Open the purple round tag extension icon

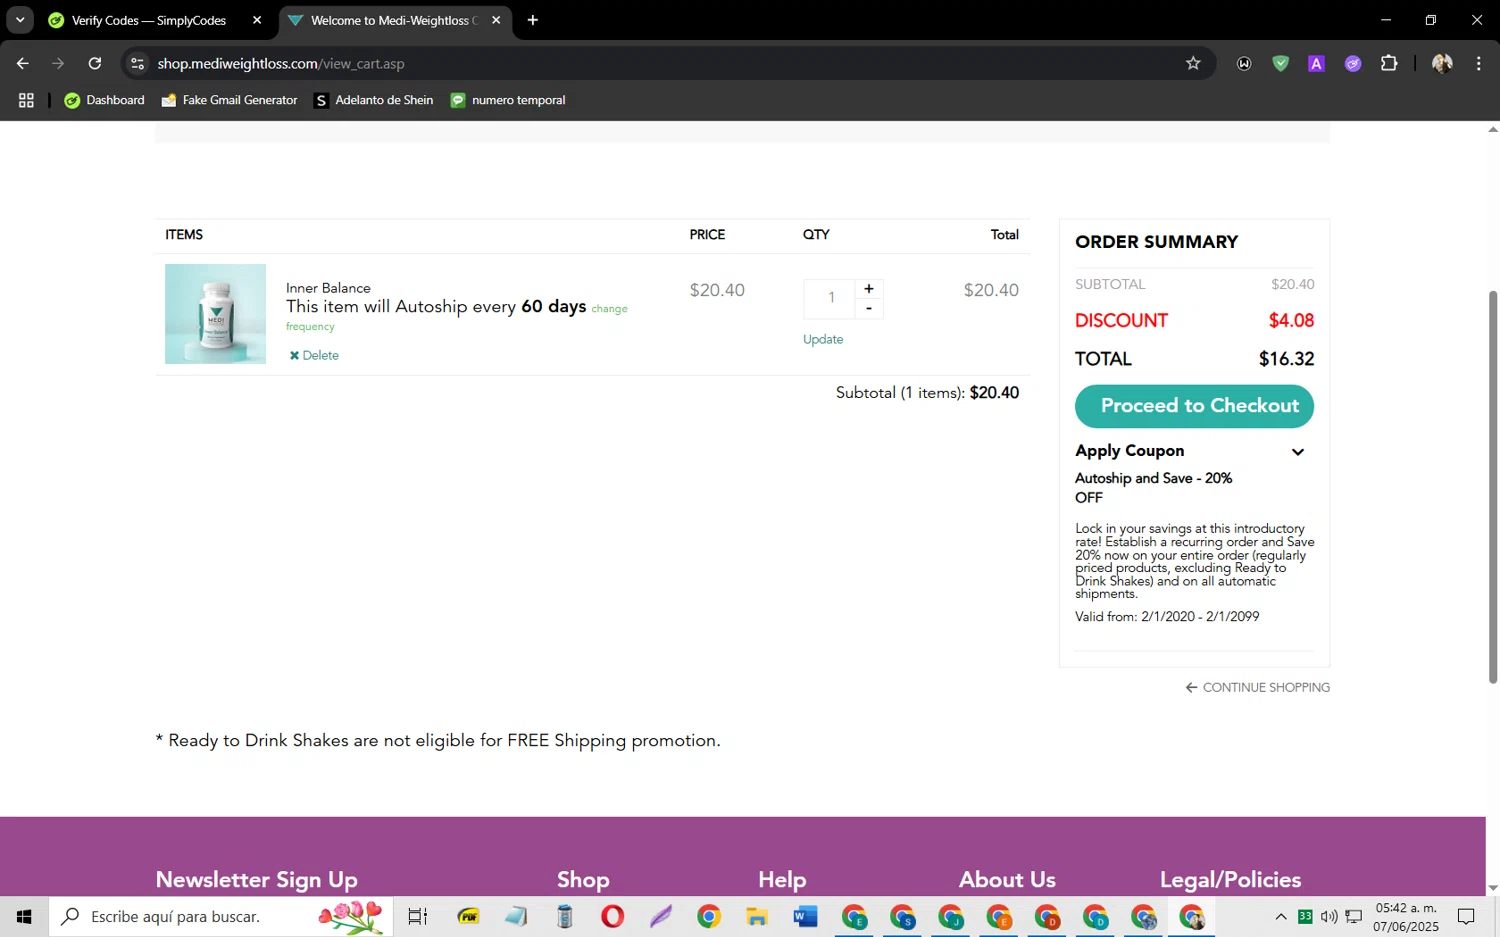click(x=1352, y=63)
